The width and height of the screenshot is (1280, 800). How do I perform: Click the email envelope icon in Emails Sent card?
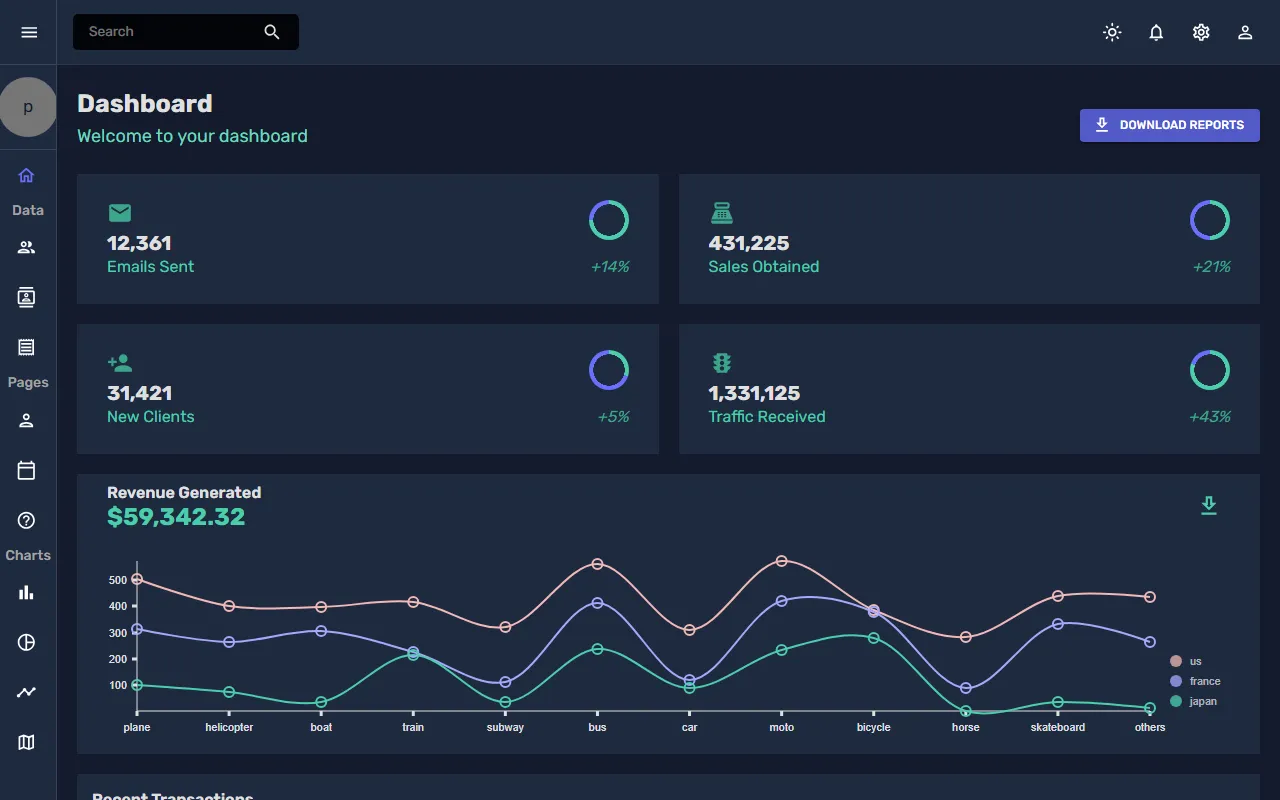point(120,213)
